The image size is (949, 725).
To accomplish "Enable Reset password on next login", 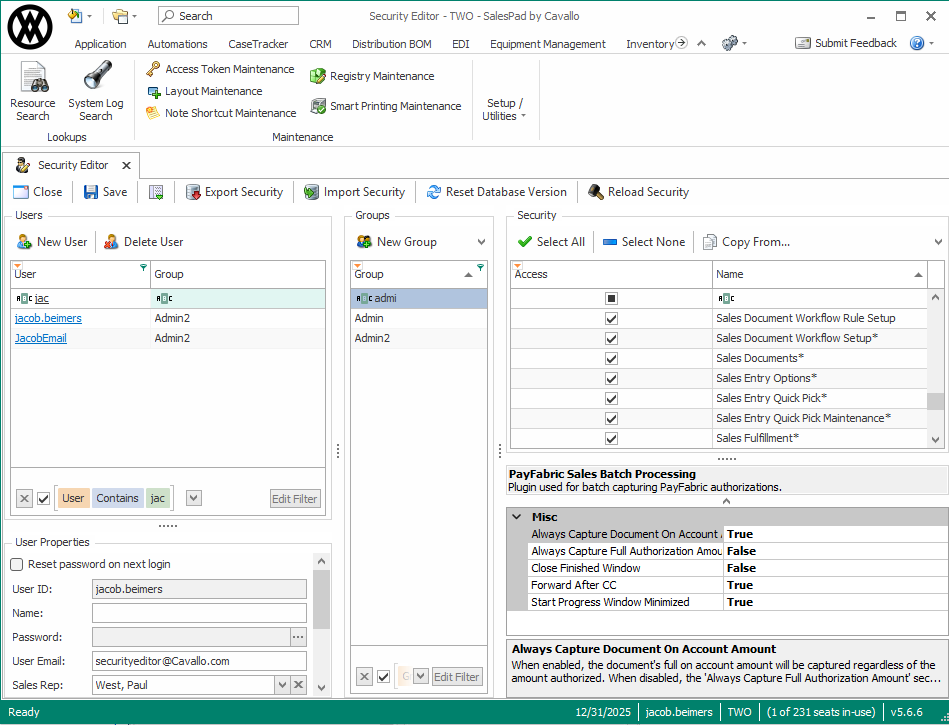I will 17,564.
